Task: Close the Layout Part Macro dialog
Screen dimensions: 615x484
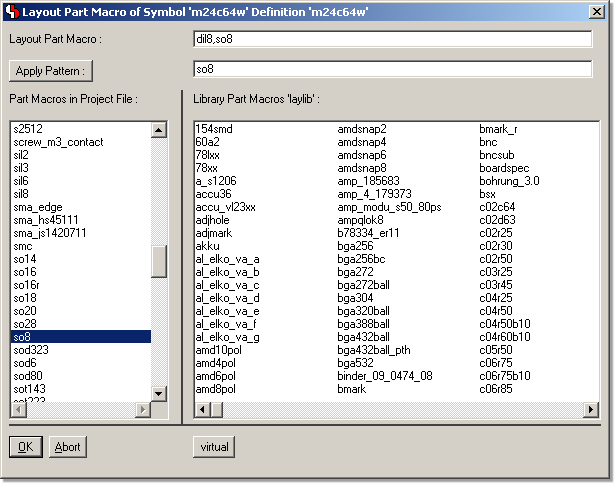Action: point(597,12)
